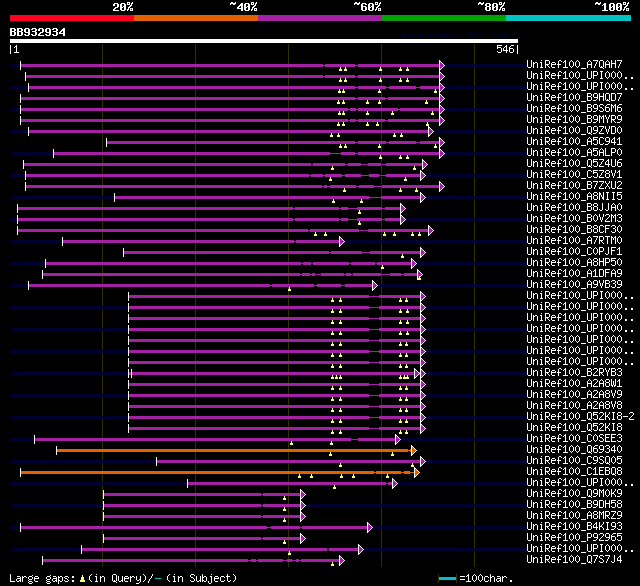Click the arrowhead ending the C0SEE3 alignment
This screenshot has width=640, height=586.
pos(398,440)
